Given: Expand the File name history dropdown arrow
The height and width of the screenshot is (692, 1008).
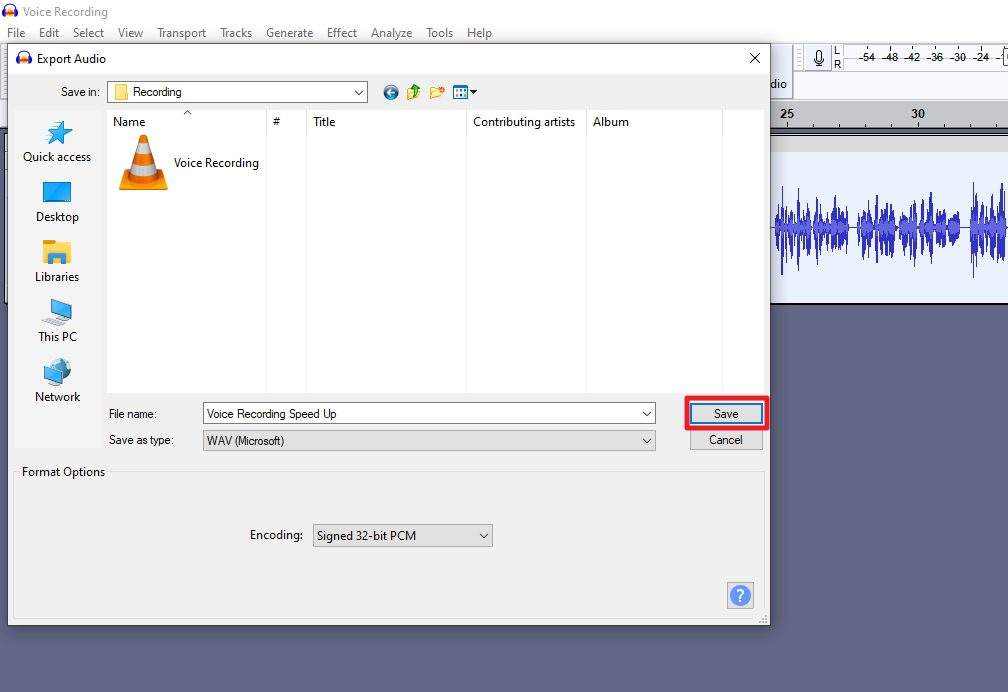Looking at the screenshot, I should (x=647, y=414).
